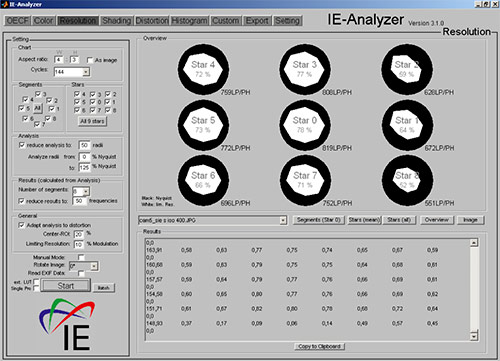Click the Start button
The height and width of the screenshot is (361, 500).
point(66,286)
